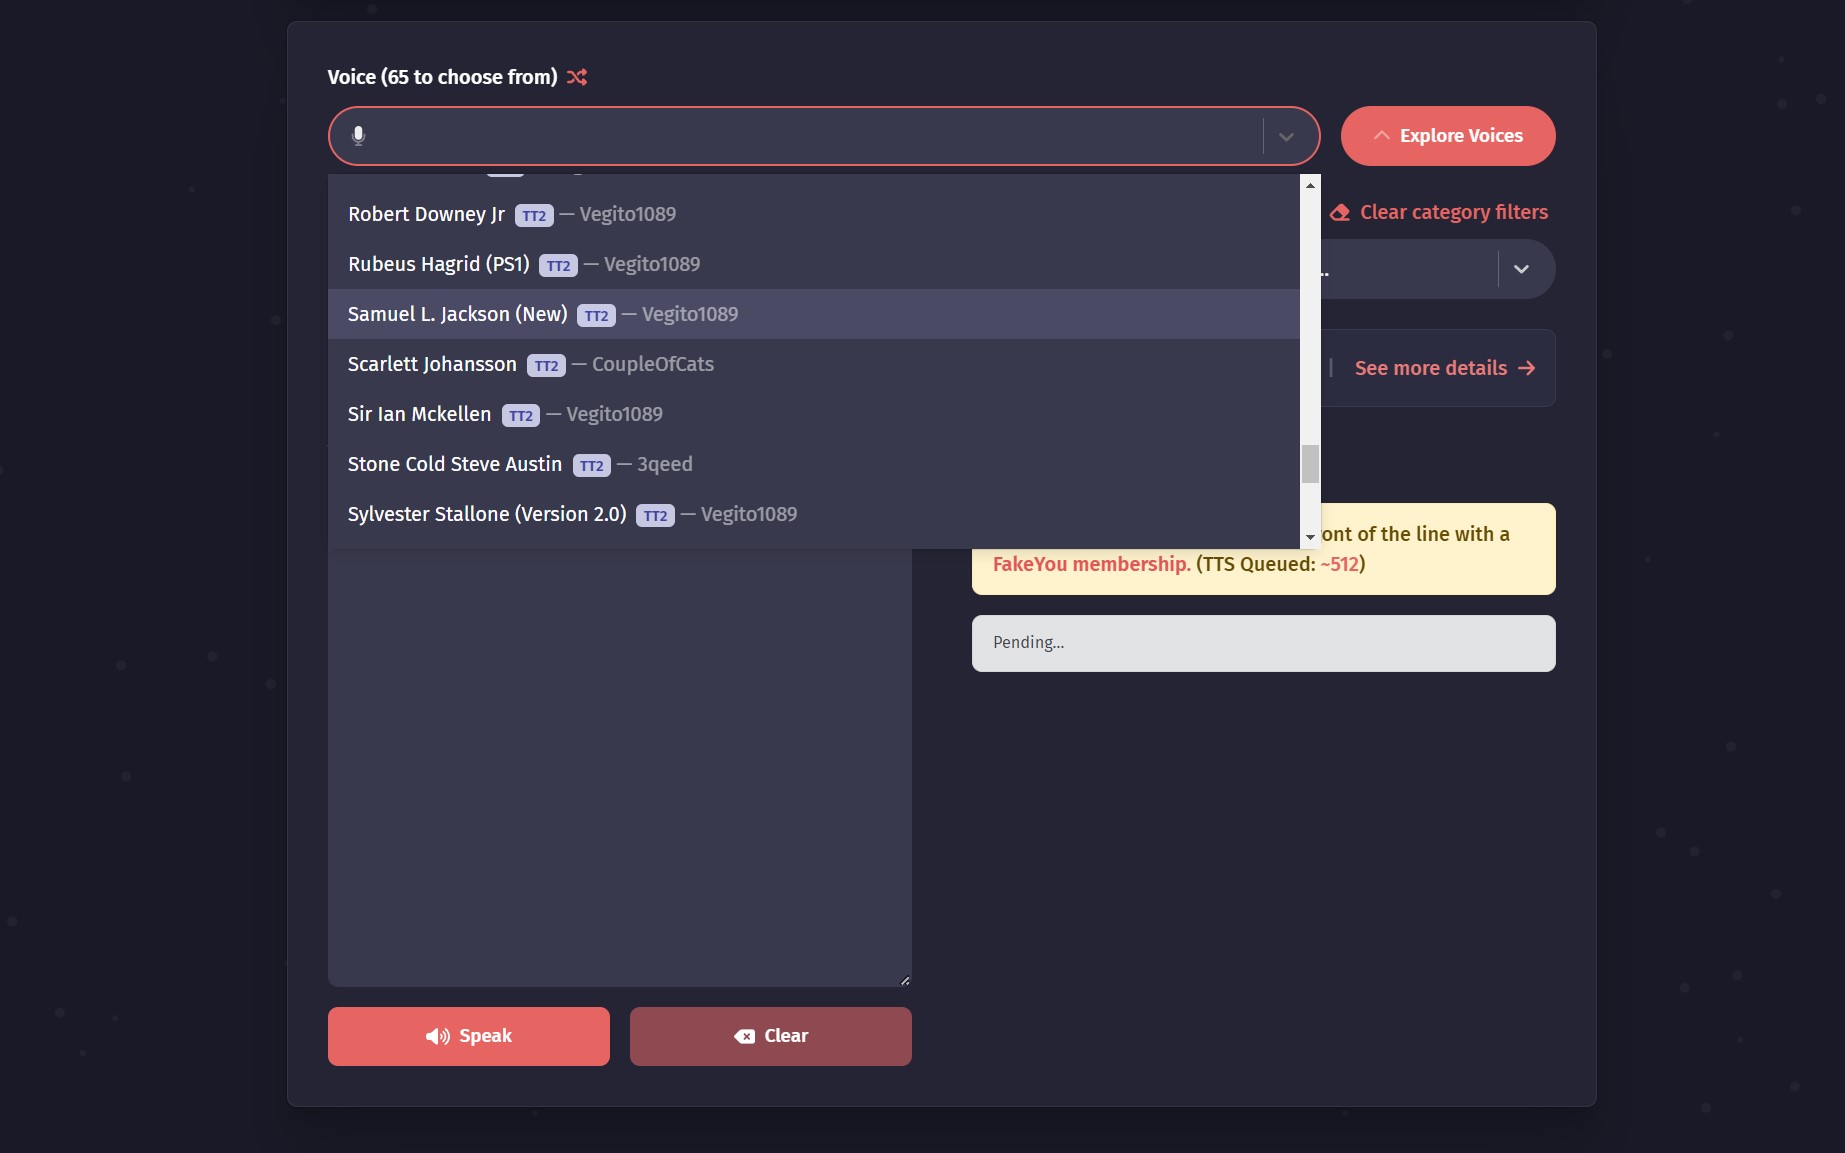Click 3qeed creator name
1845x1153 pixels.
click(x=665, y=464)
